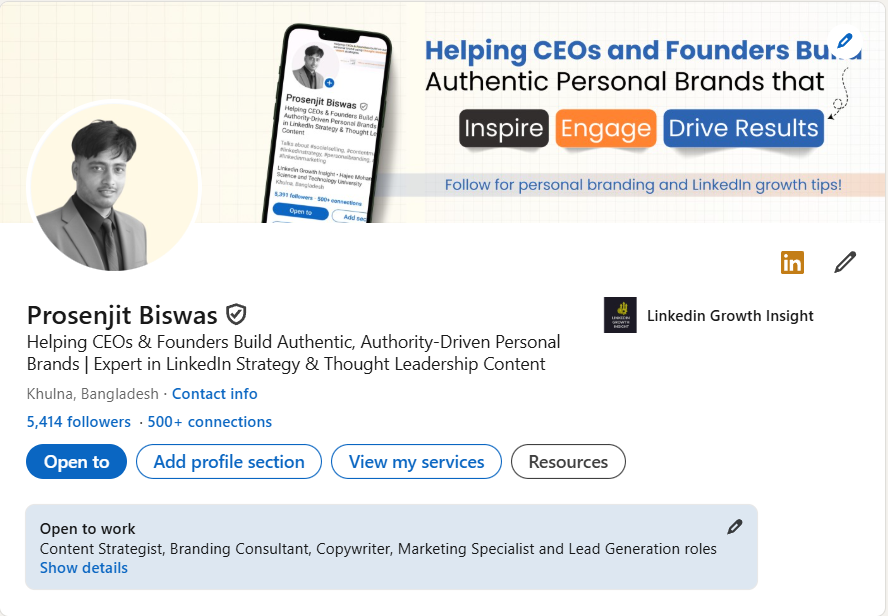Screen dimensions: 888x616
Task: Expand the 'Open to' options
Action: (76, 461)
